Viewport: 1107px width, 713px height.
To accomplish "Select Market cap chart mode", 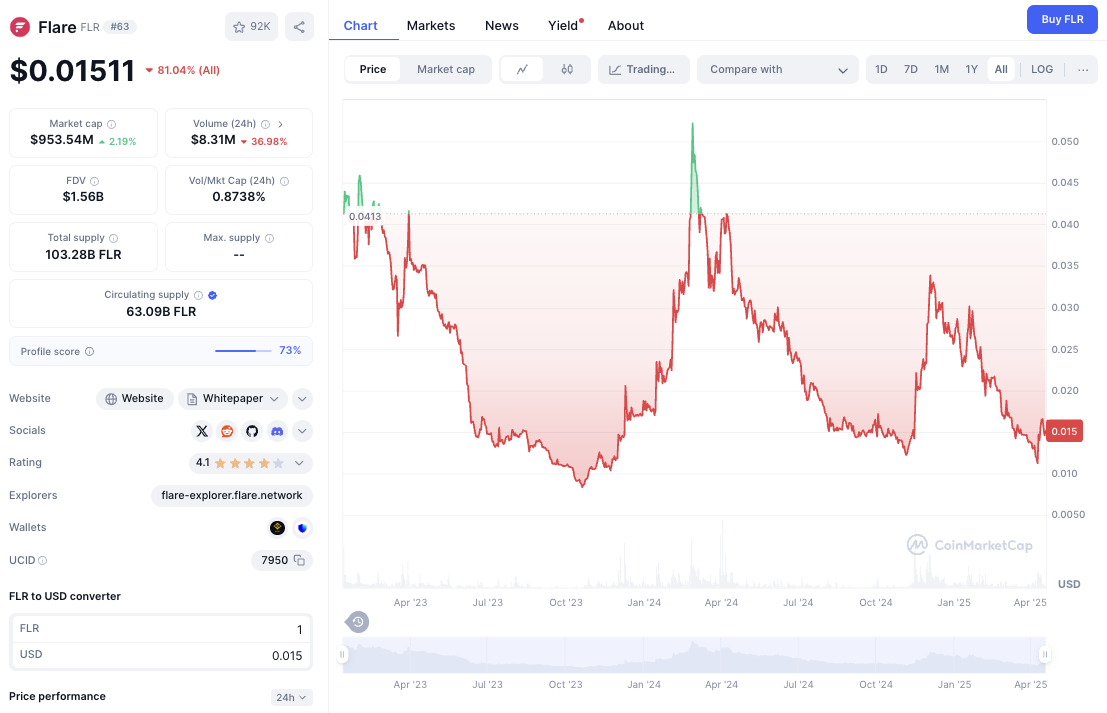I will click(445, 69).
